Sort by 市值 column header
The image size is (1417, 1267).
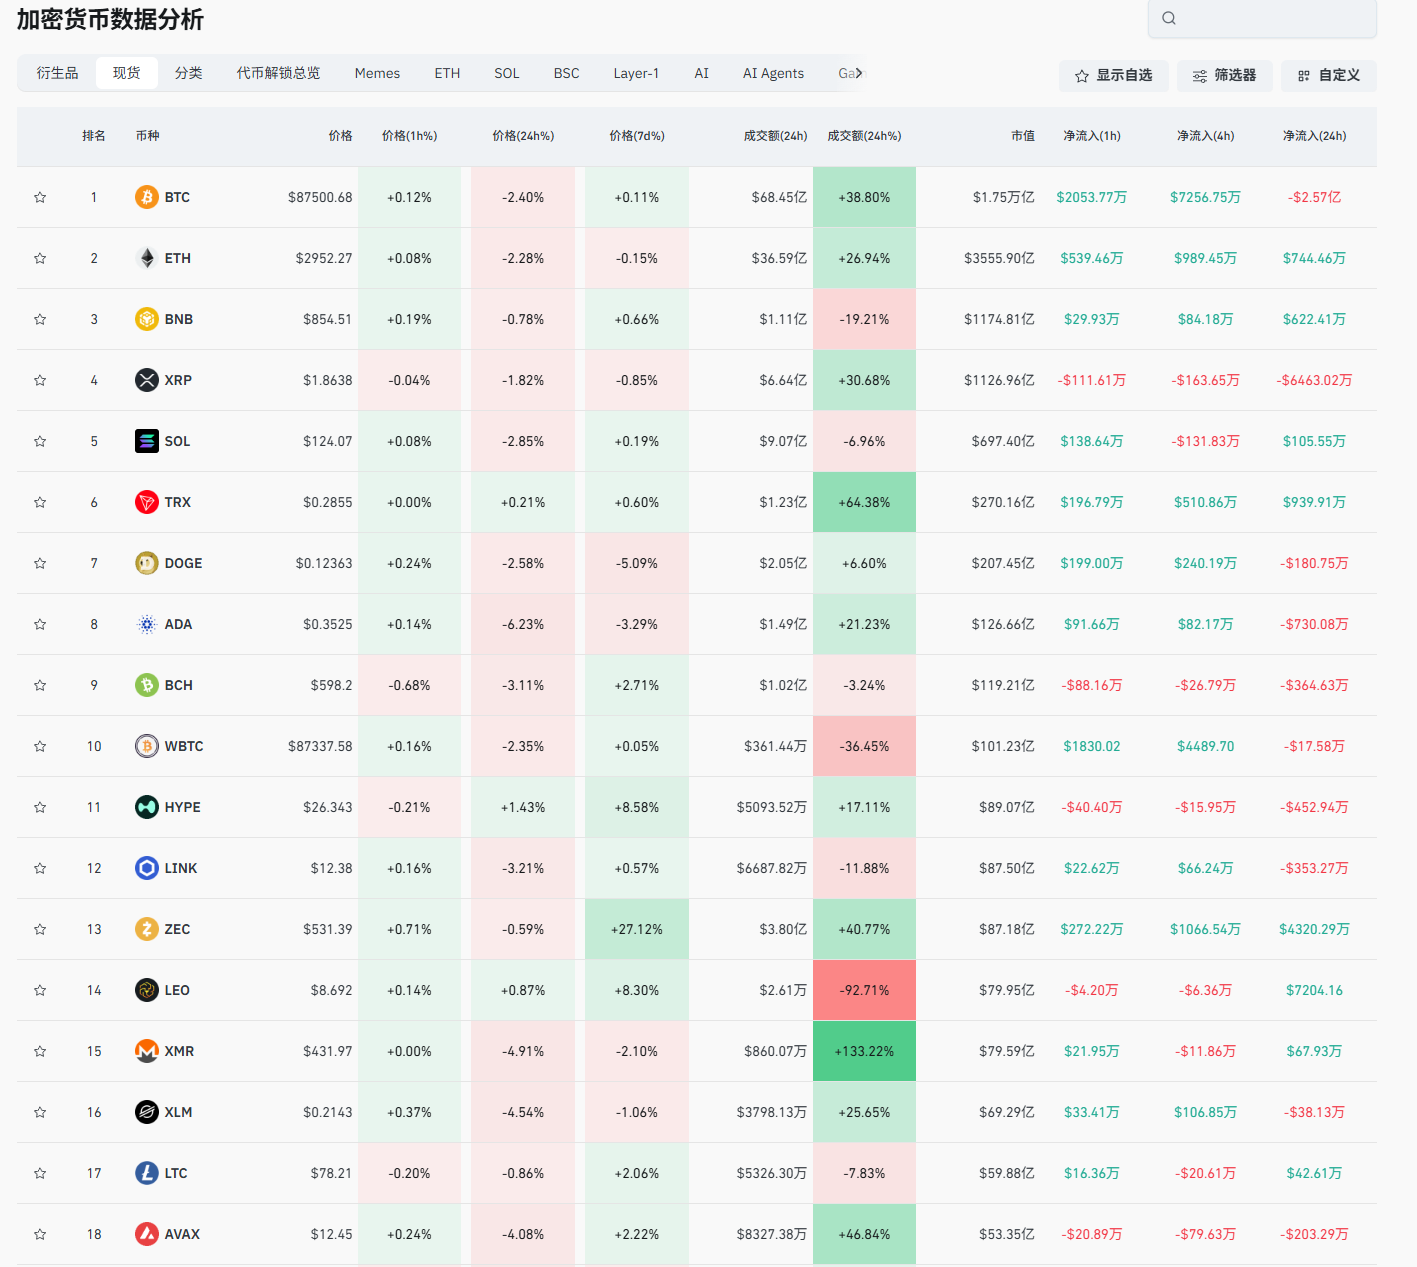(1022, 136)
